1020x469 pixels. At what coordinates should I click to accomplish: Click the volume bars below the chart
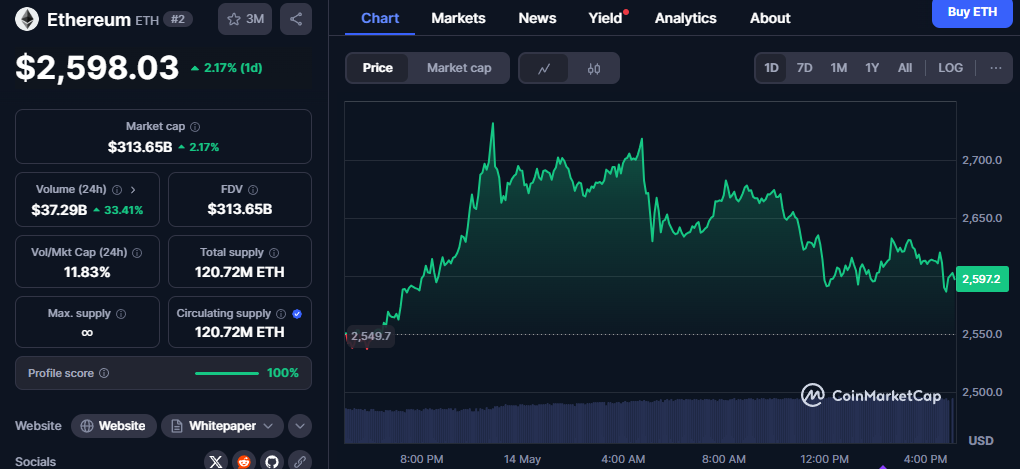coord(648,420)
